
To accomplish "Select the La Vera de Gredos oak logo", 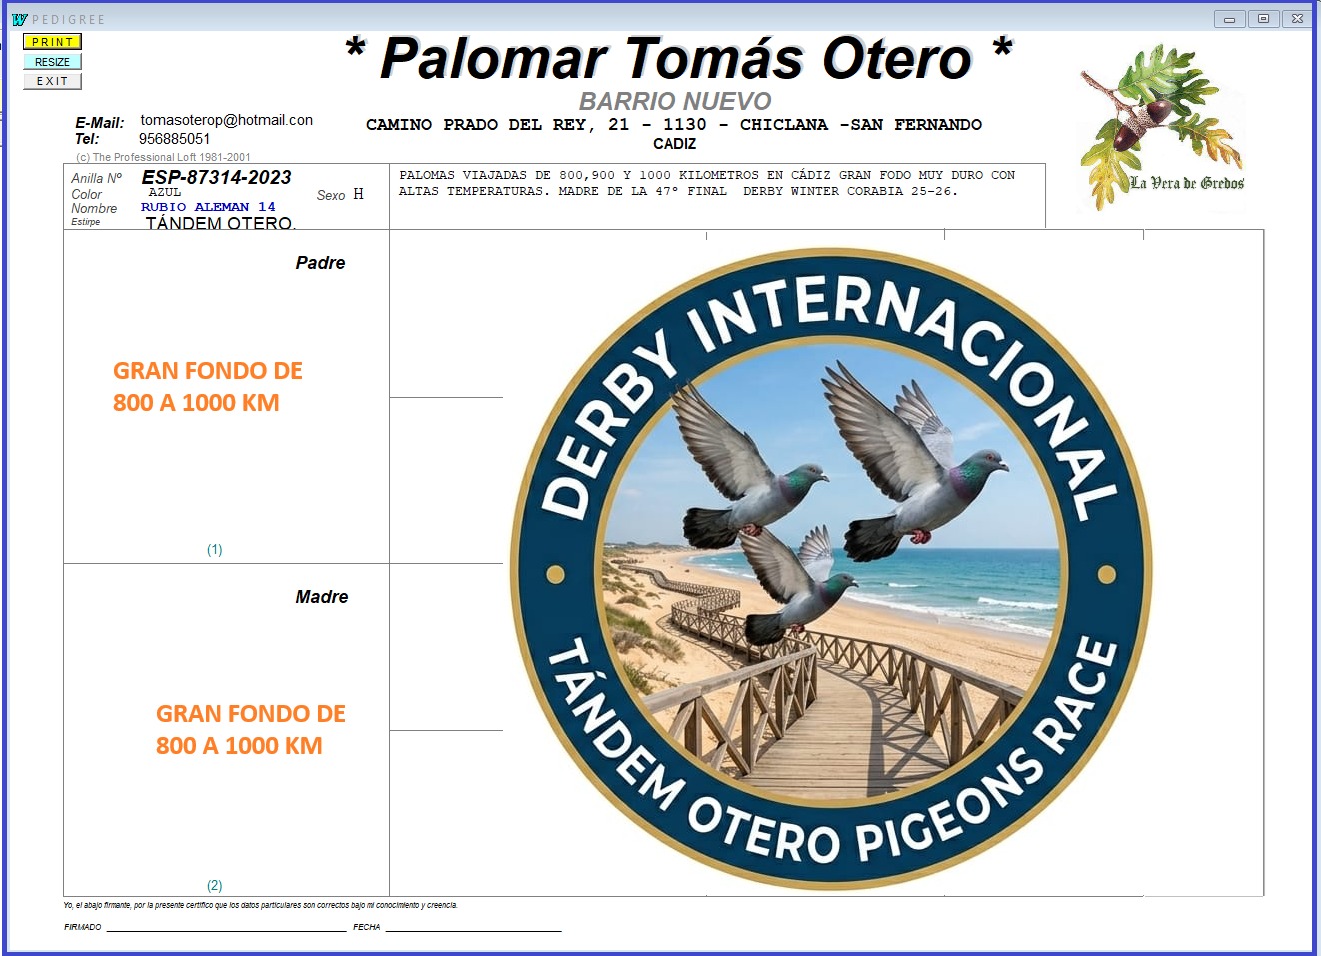I will pos(1163,126).
